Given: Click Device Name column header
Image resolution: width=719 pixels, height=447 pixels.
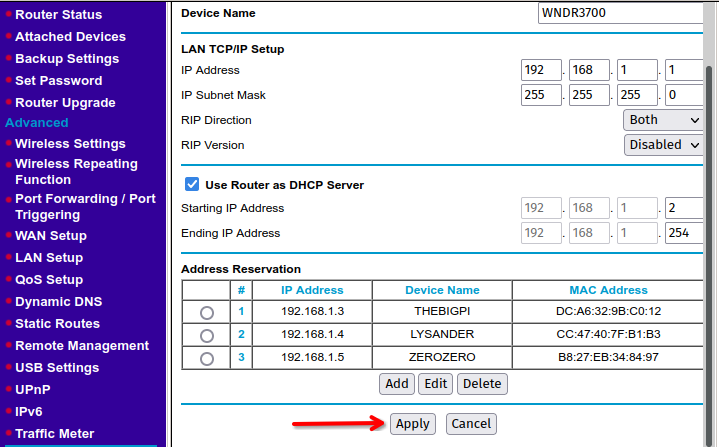Looking at the screenshot, I should tap(442, 290).
